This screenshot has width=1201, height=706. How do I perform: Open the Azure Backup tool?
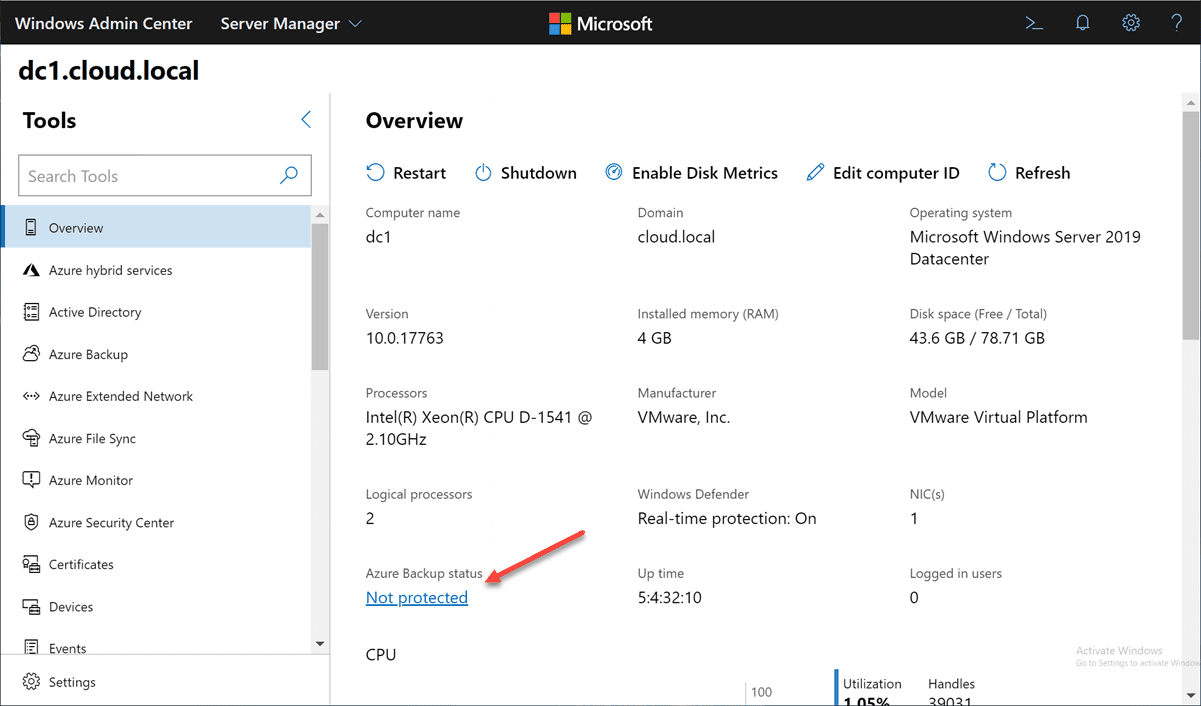[88, 354]
